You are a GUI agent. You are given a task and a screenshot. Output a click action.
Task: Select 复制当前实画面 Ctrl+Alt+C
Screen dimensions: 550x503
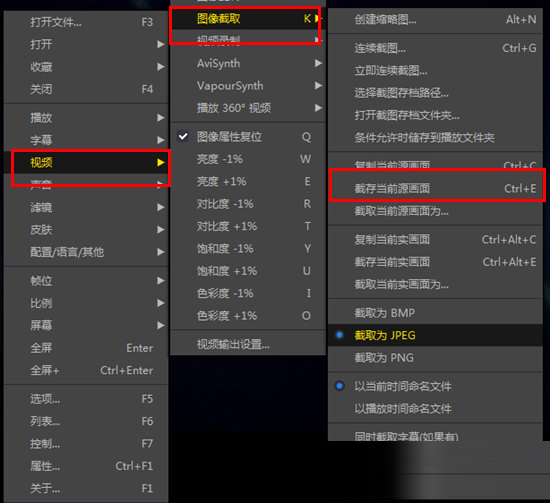pos(435,240)
